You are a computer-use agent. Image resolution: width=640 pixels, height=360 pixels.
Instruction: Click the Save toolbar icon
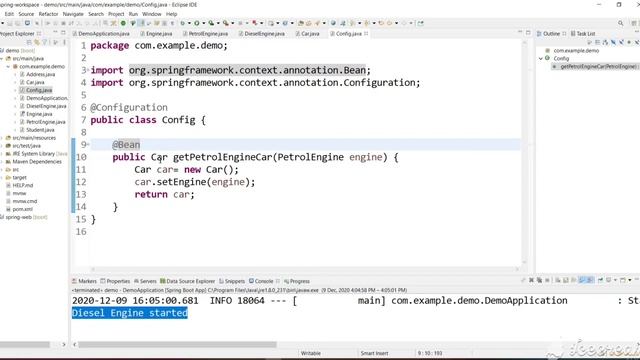[9, 23]
